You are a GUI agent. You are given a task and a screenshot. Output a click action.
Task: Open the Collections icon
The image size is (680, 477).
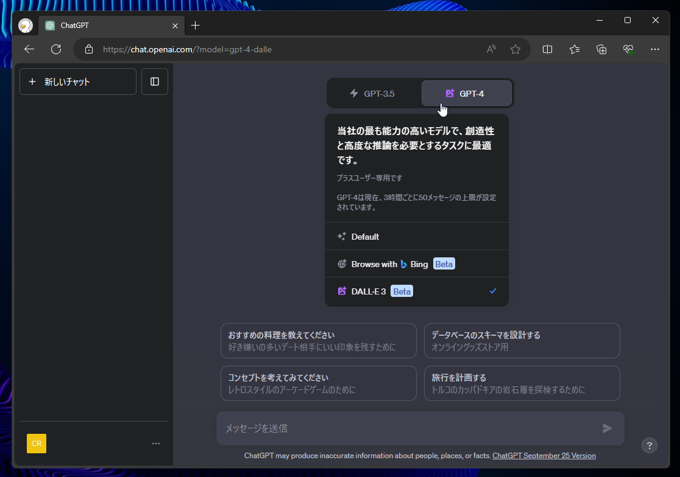tap(602, 49)
